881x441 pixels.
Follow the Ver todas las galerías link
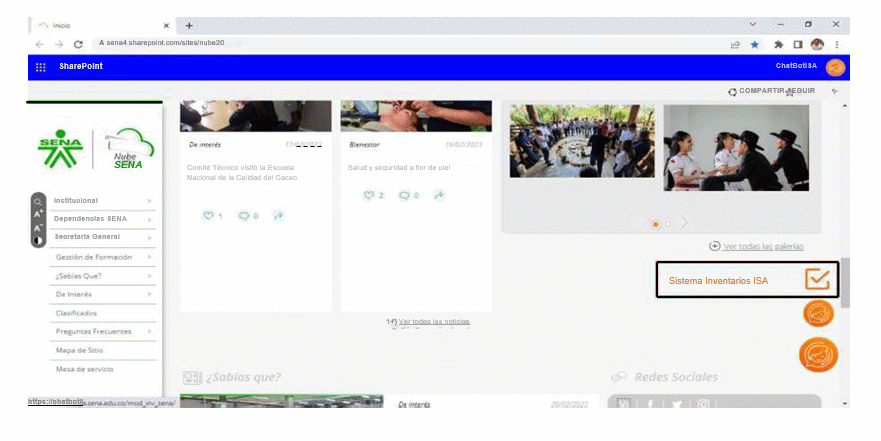[762, 246]
